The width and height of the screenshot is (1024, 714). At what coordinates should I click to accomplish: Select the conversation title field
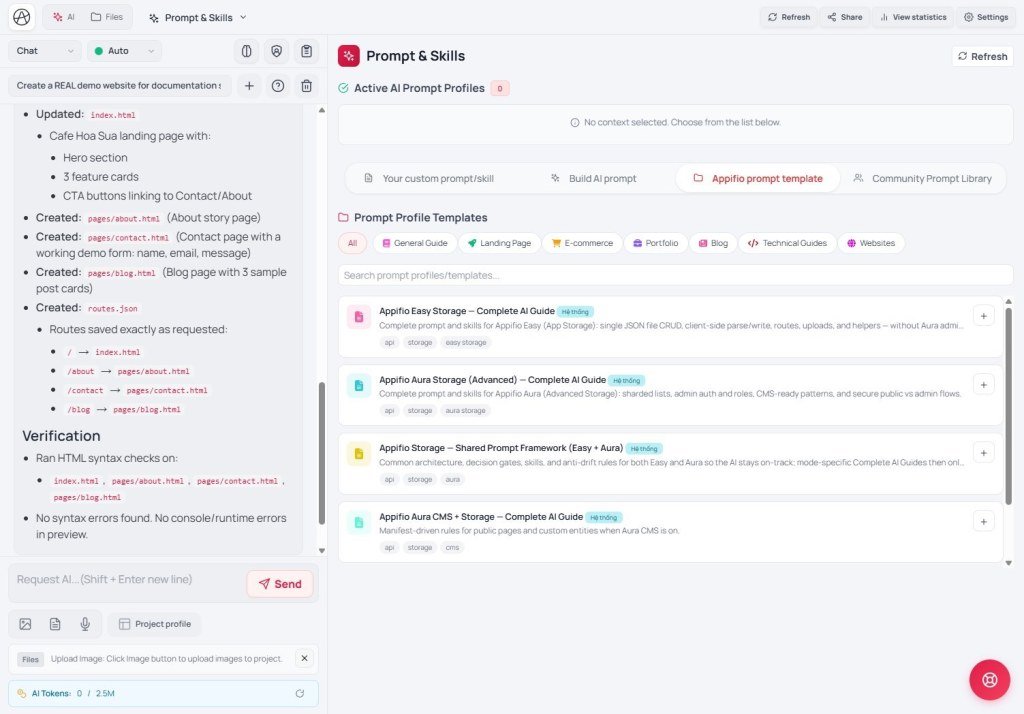(120, 86)
